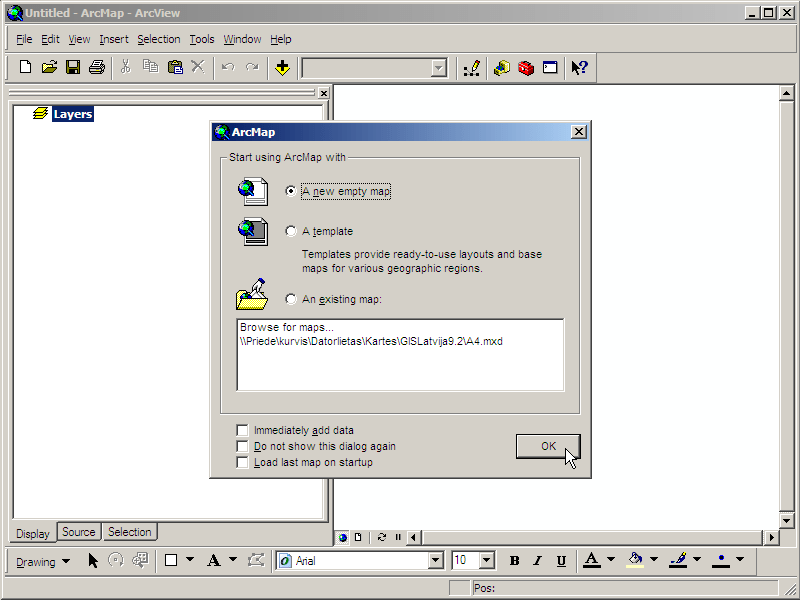The width and height of the screenshot is (800, 600).
Task: Switch to Layout View page icon
Action: click(358, 537)
